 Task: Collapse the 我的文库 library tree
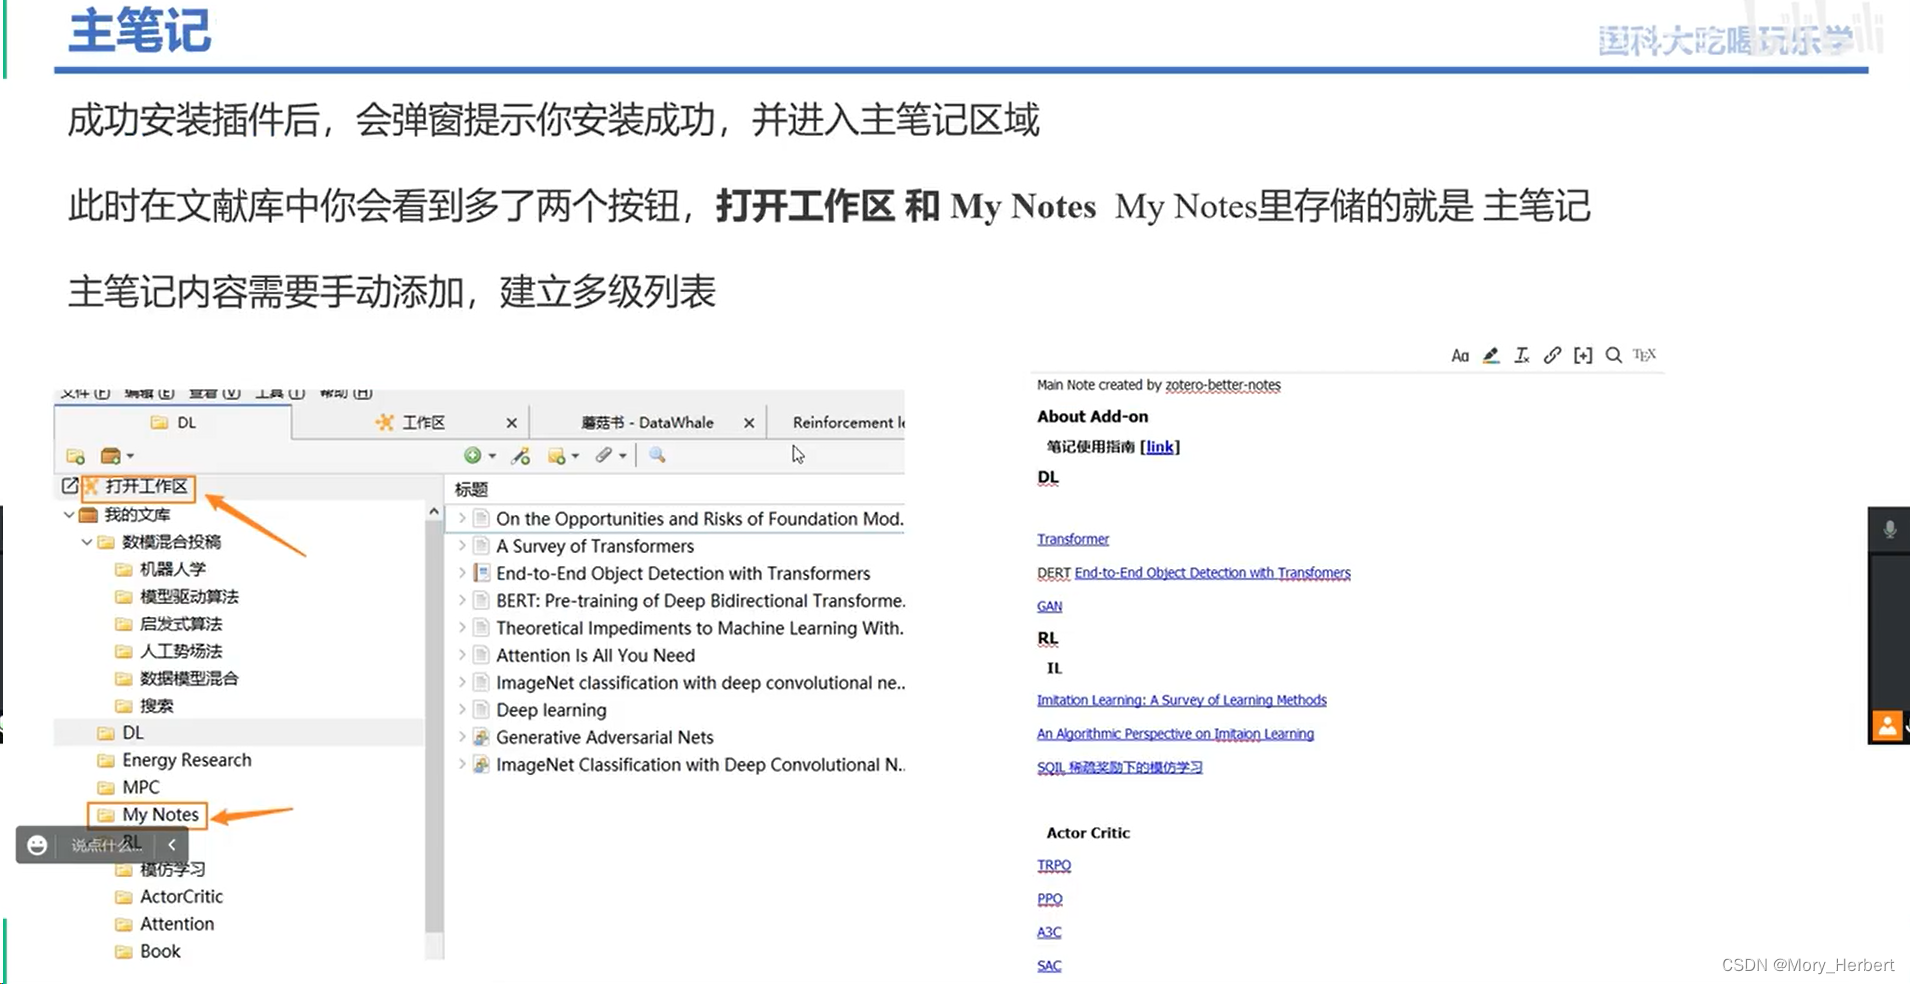tap(69, 514)
